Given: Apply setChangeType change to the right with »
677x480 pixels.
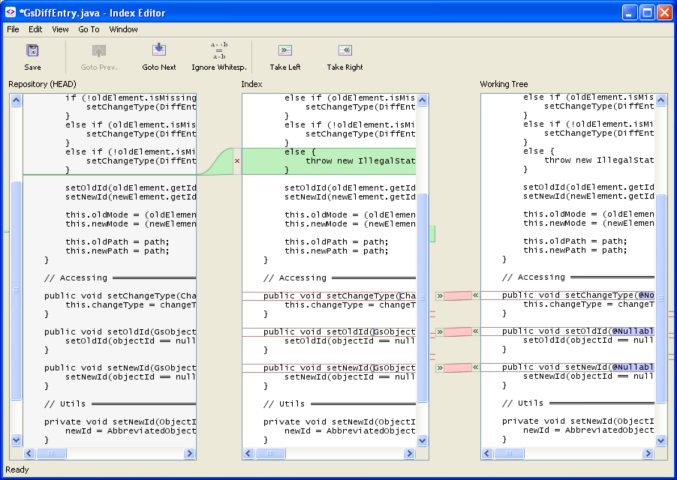Looking at the screenshot, I should (440, 296).
